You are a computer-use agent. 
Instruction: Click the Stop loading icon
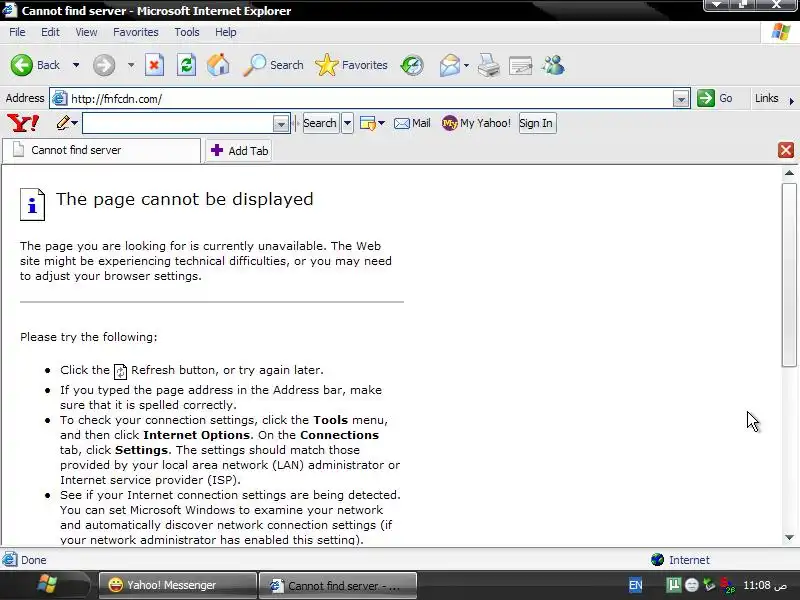(x=154, y=65)
